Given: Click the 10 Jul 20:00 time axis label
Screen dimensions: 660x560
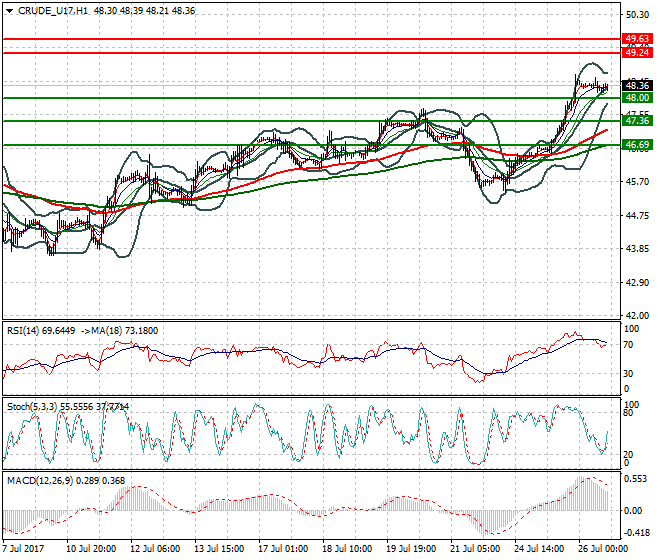Looking at the screenshot, I should [x=91, y=549].
